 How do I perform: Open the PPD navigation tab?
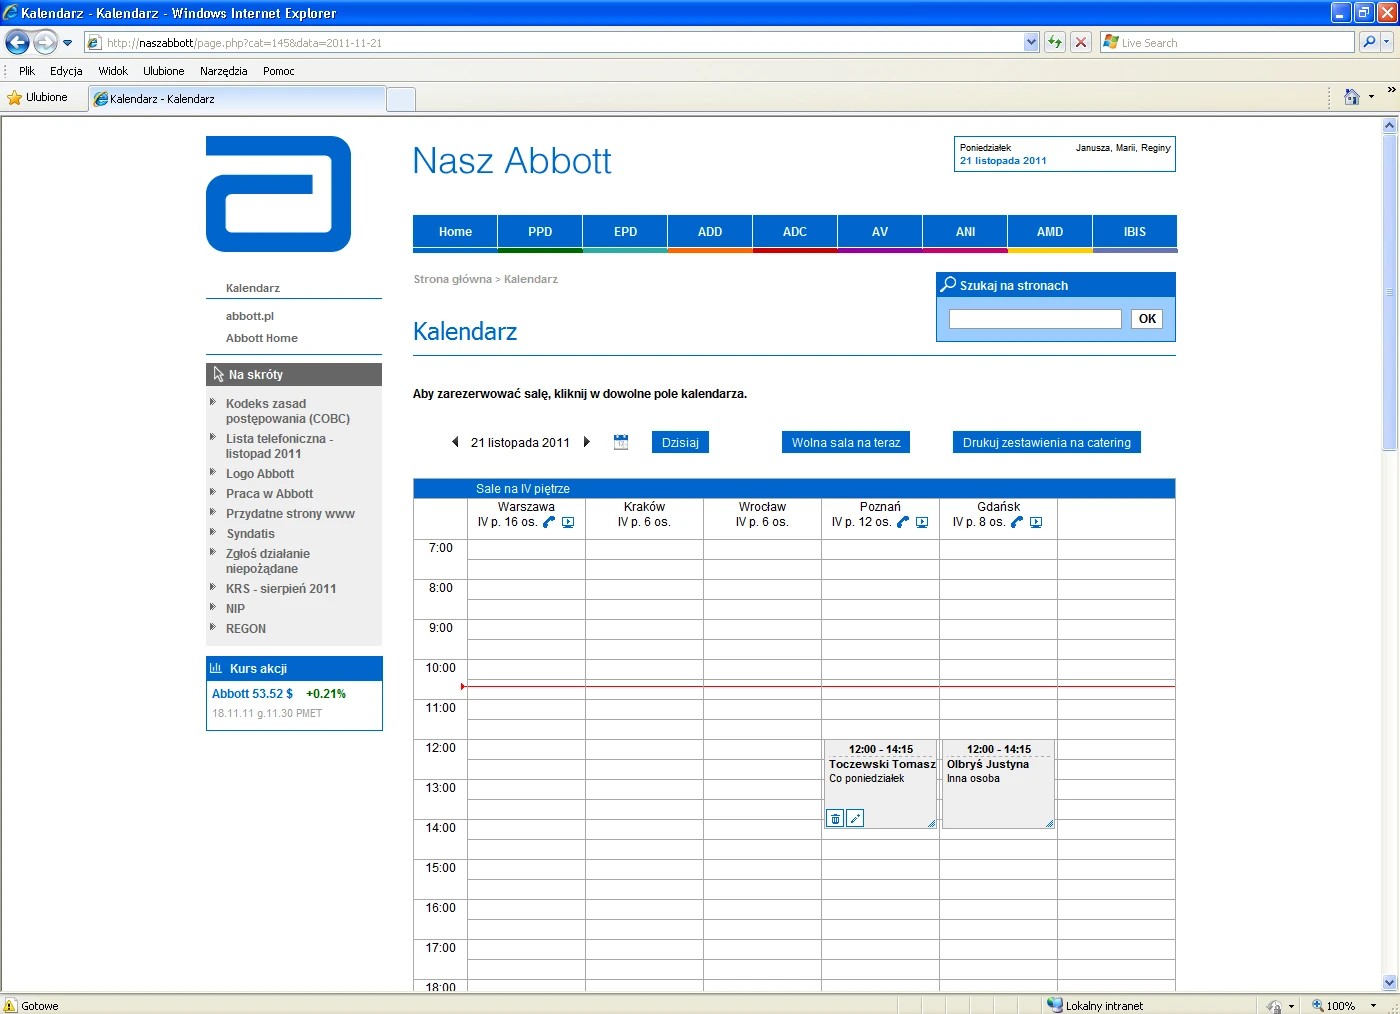point(540,232)
